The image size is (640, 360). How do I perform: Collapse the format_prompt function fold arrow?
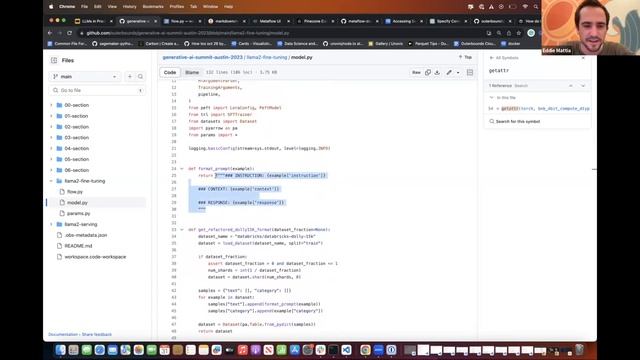[x=182, y=169]
